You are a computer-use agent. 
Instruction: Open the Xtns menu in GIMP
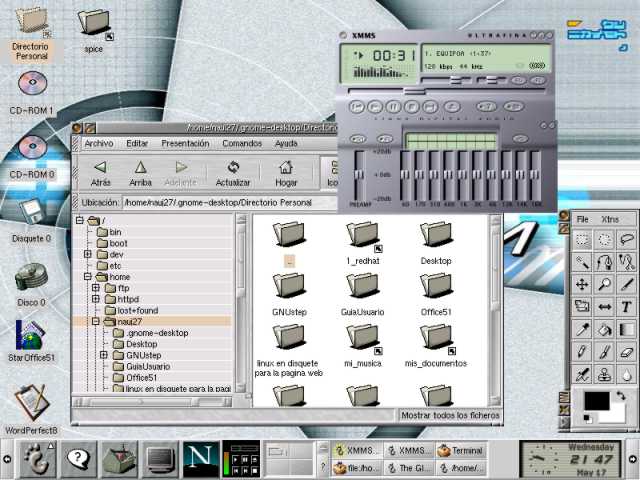[x=610, y=220]
